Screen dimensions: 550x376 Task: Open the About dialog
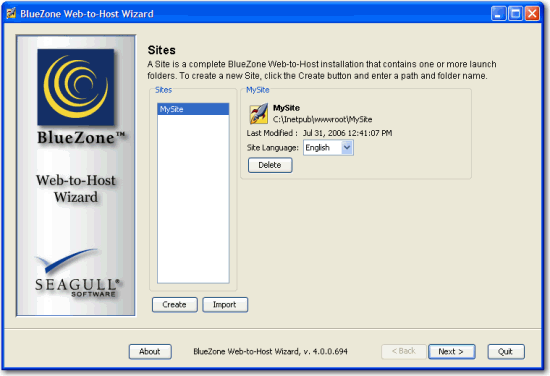[x=150, y=351]
